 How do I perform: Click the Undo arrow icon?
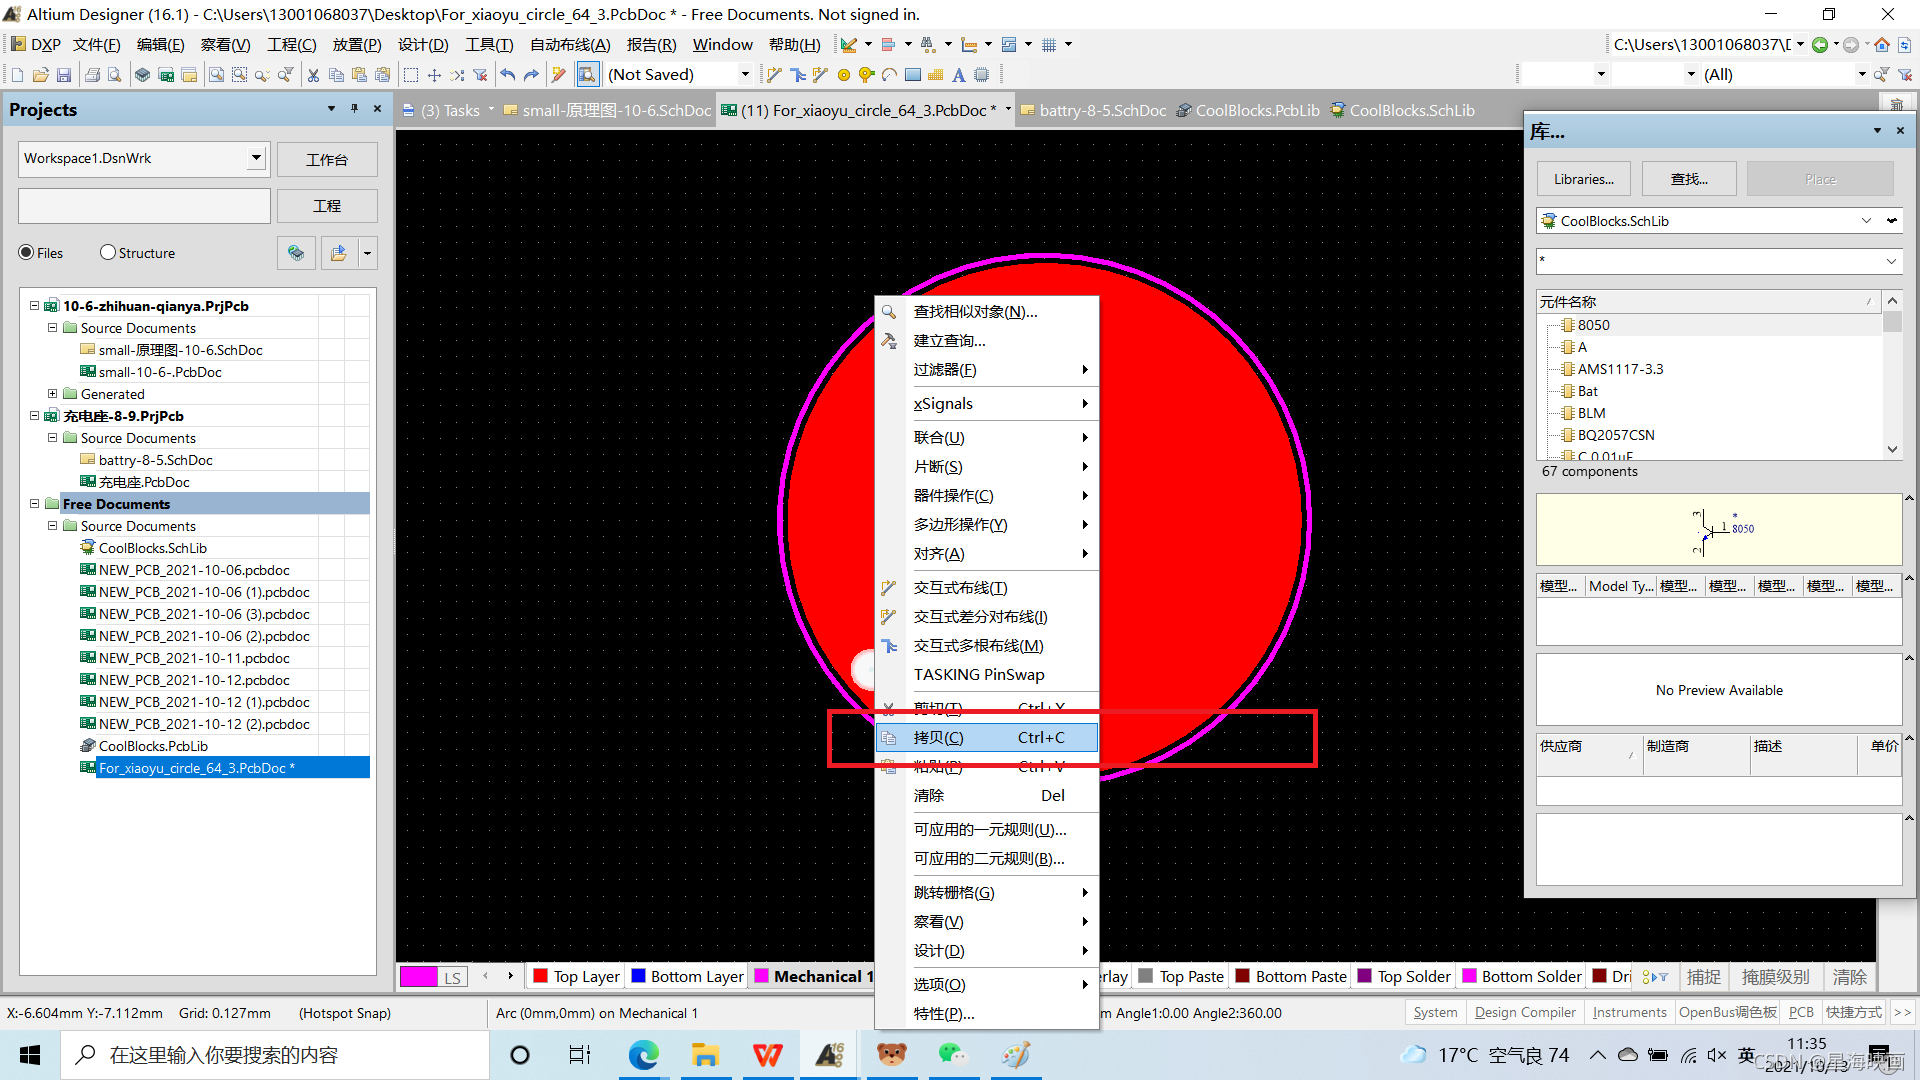(x=508, y=75)
